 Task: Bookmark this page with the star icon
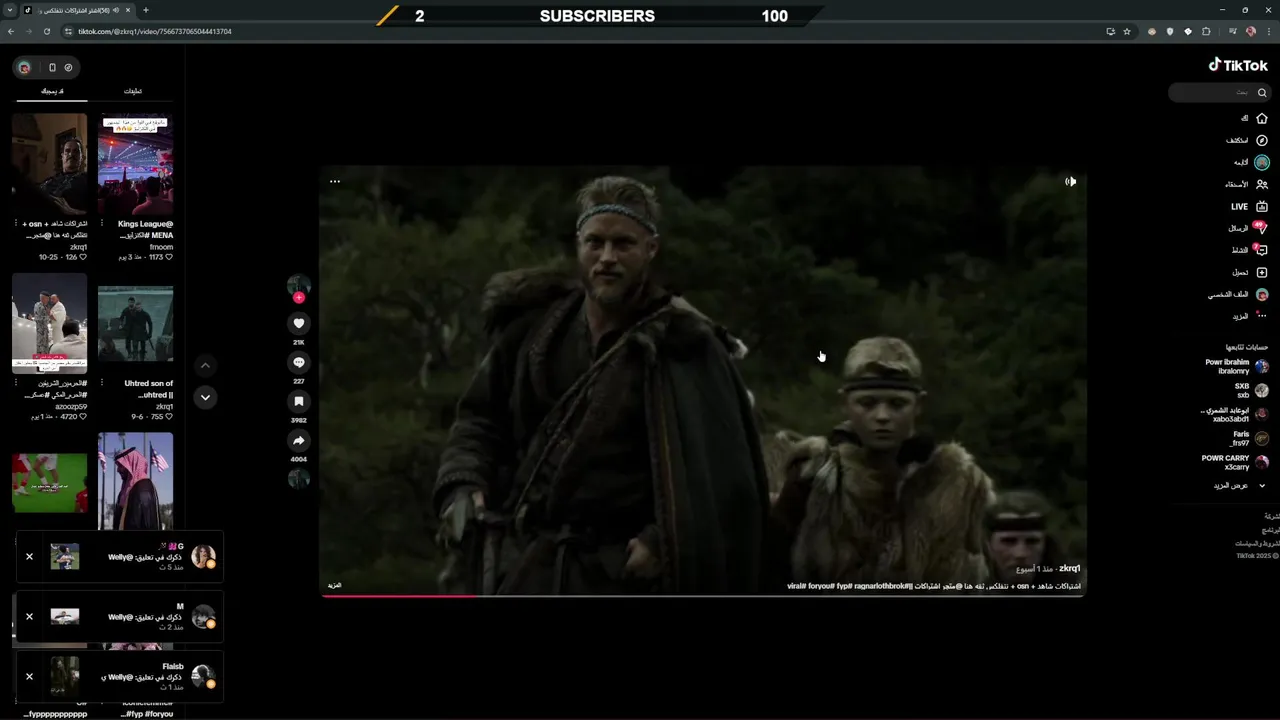coord(1127,31)
